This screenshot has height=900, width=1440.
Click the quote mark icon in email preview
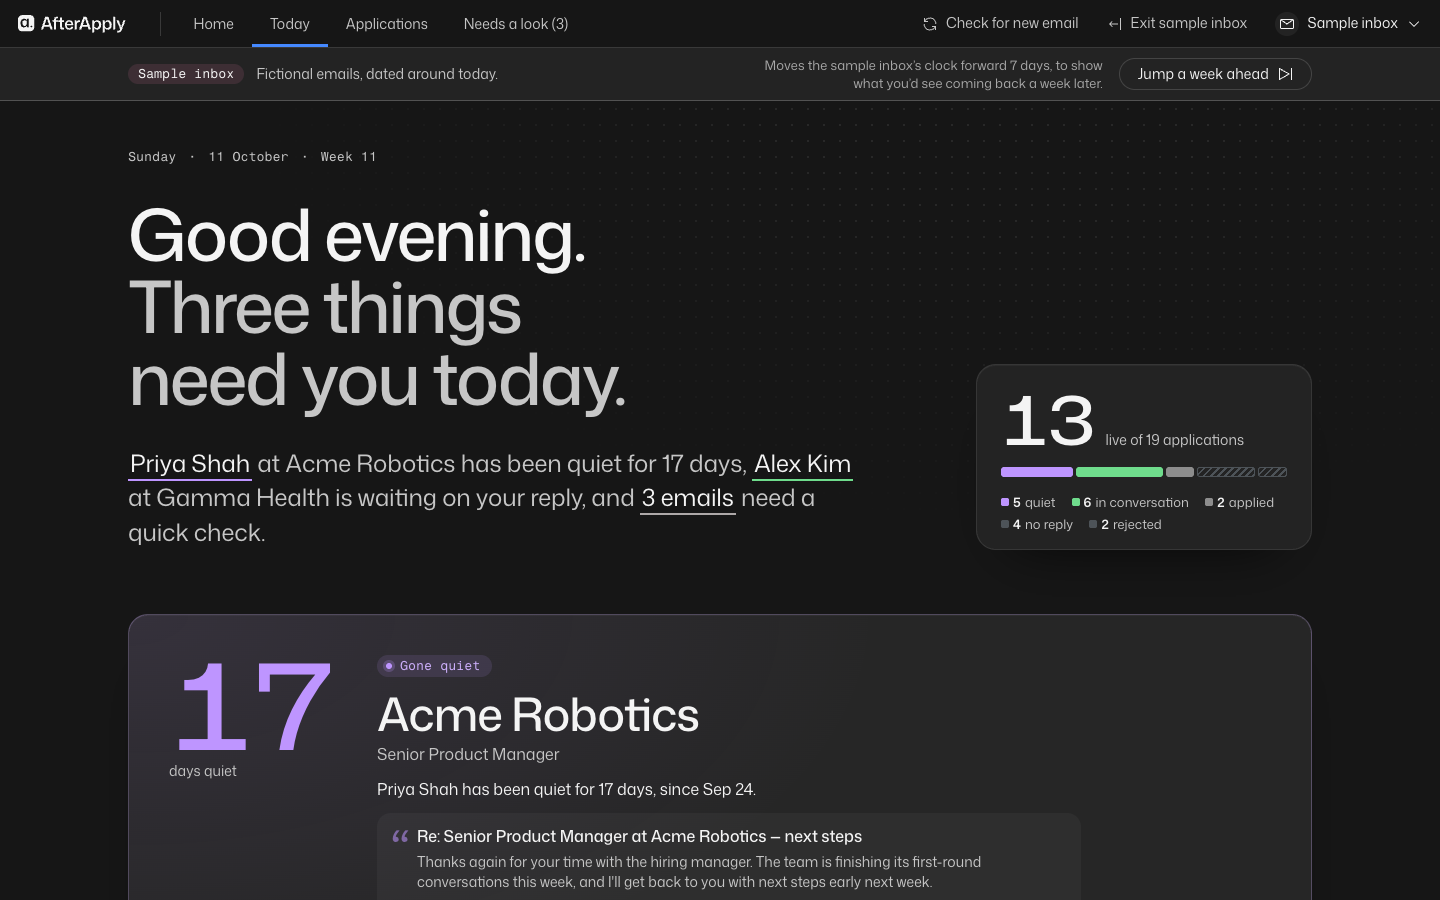(x=400, y=836)
